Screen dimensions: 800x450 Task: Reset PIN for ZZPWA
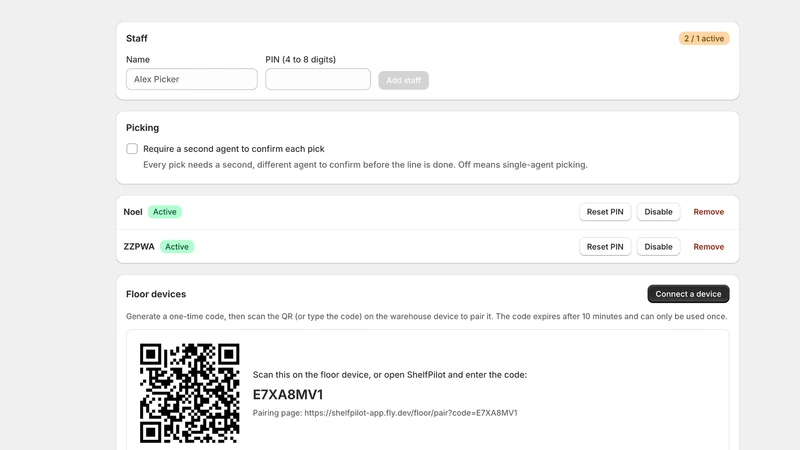605,246
